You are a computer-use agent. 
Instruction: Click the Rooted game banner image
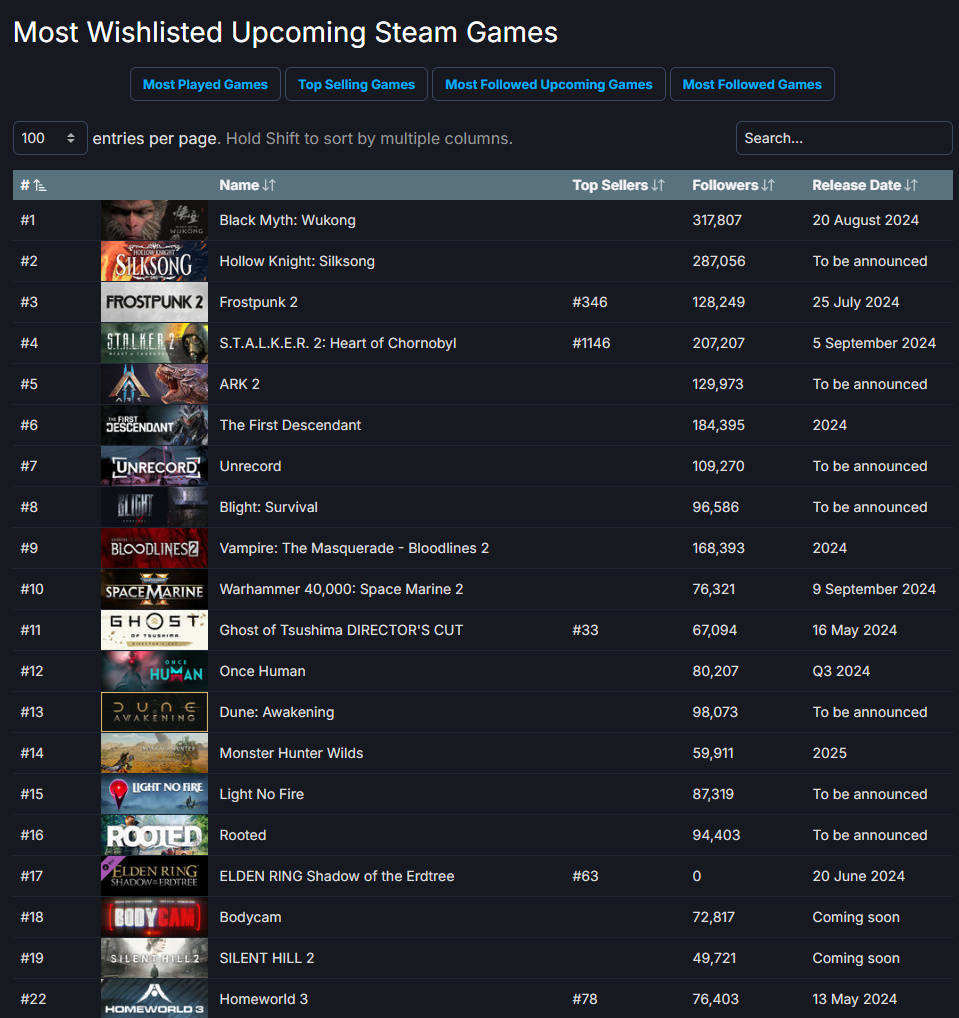click(x=155, y=835)
